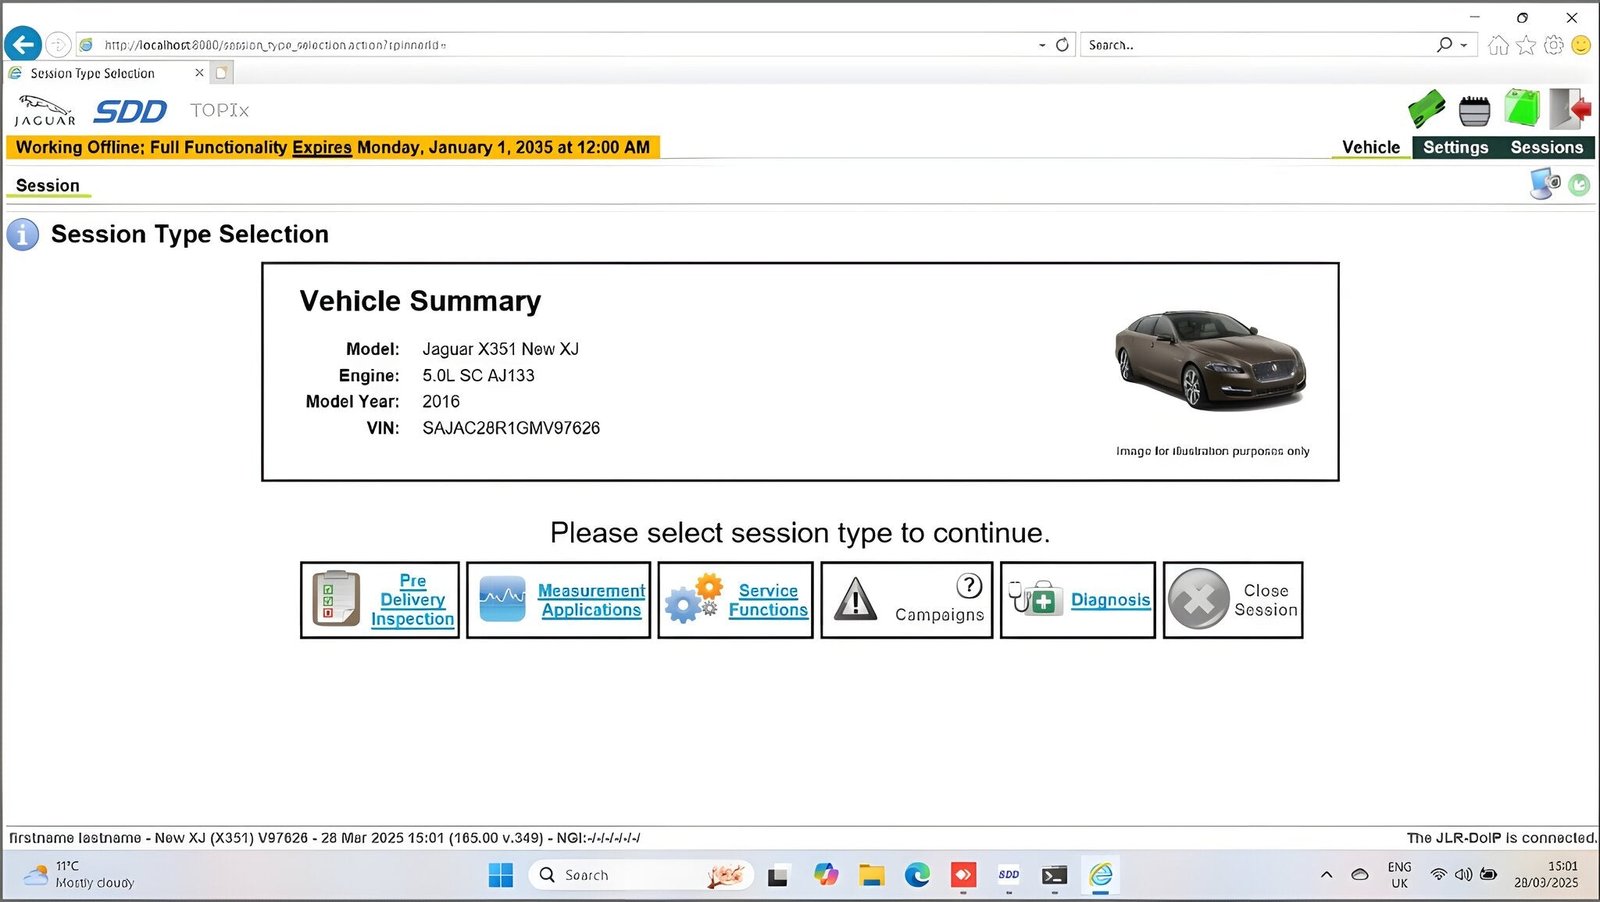Click the smiley feedback icon

coord(1581,45)
